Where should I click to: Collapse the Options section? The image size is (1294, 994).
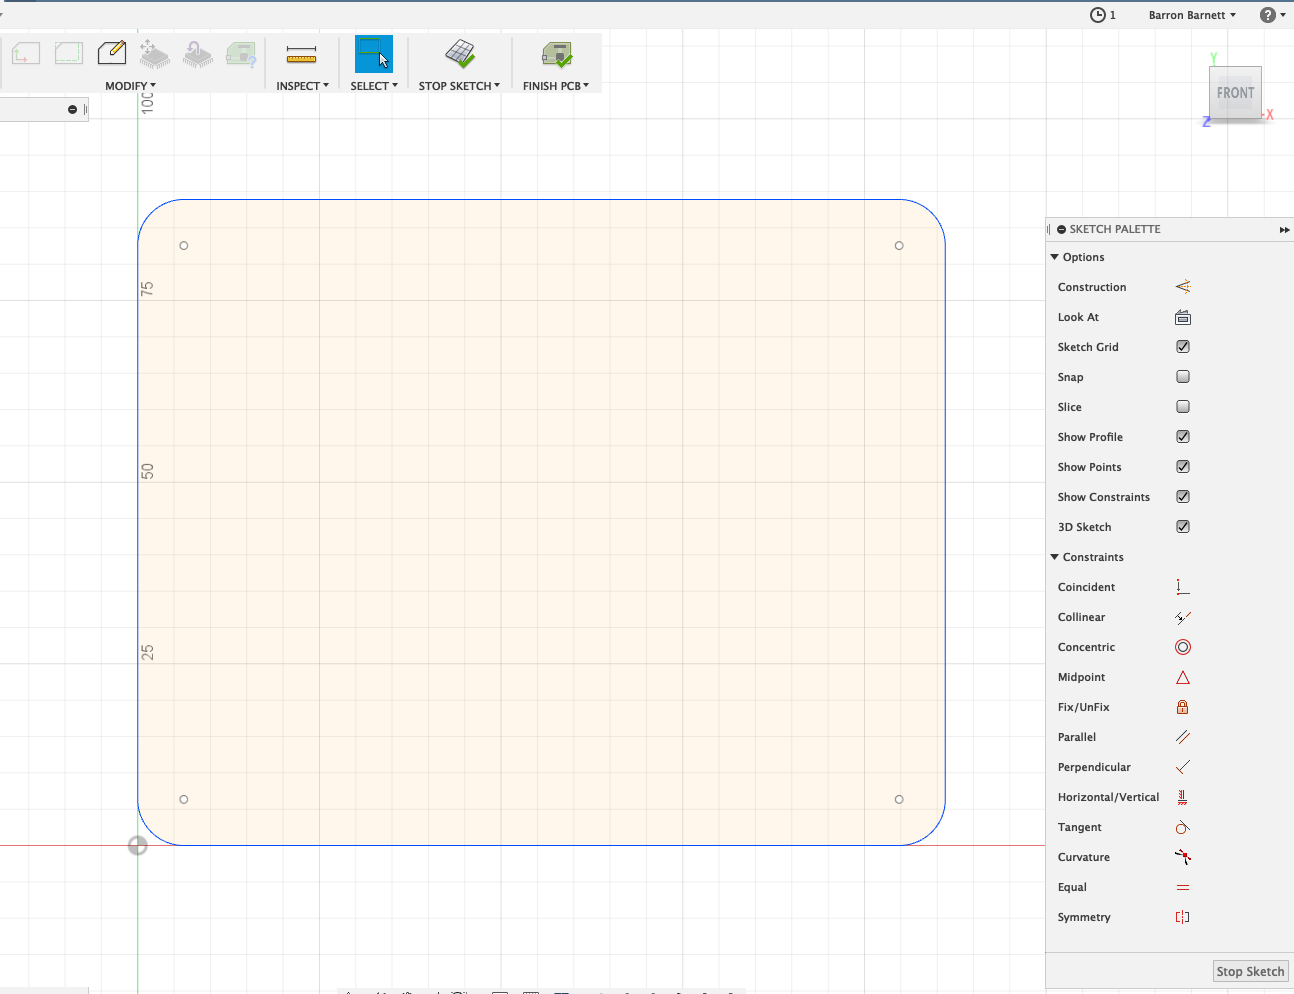click(1054, 257)
